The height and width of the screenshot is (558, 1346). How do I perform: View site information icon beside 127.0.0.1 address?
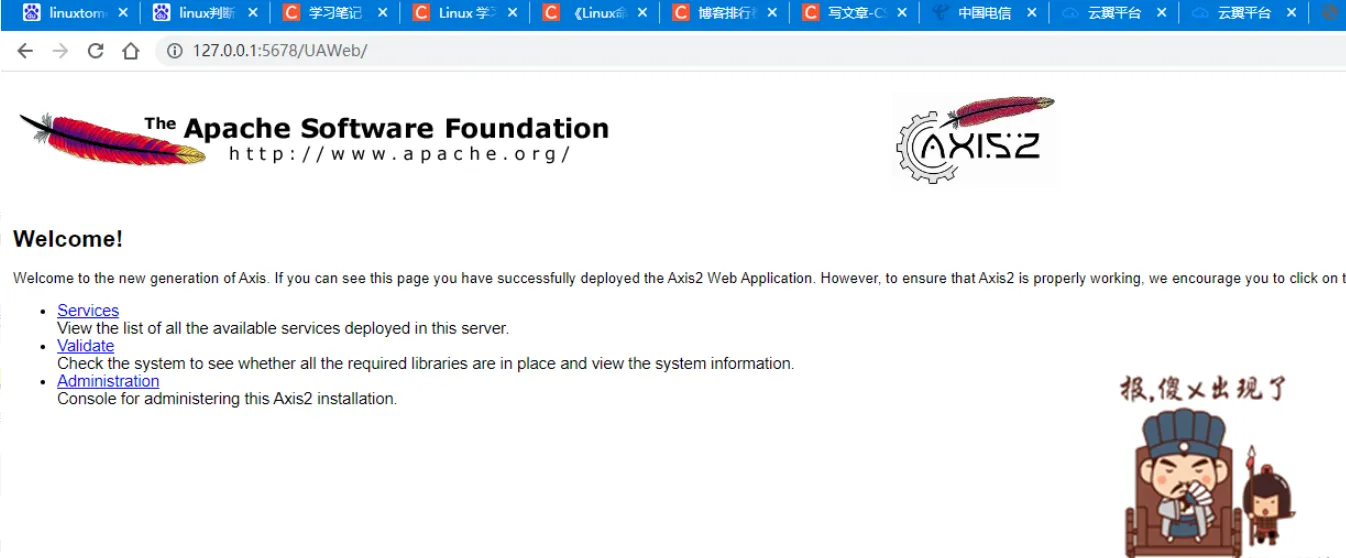click(x=175, y=51)
